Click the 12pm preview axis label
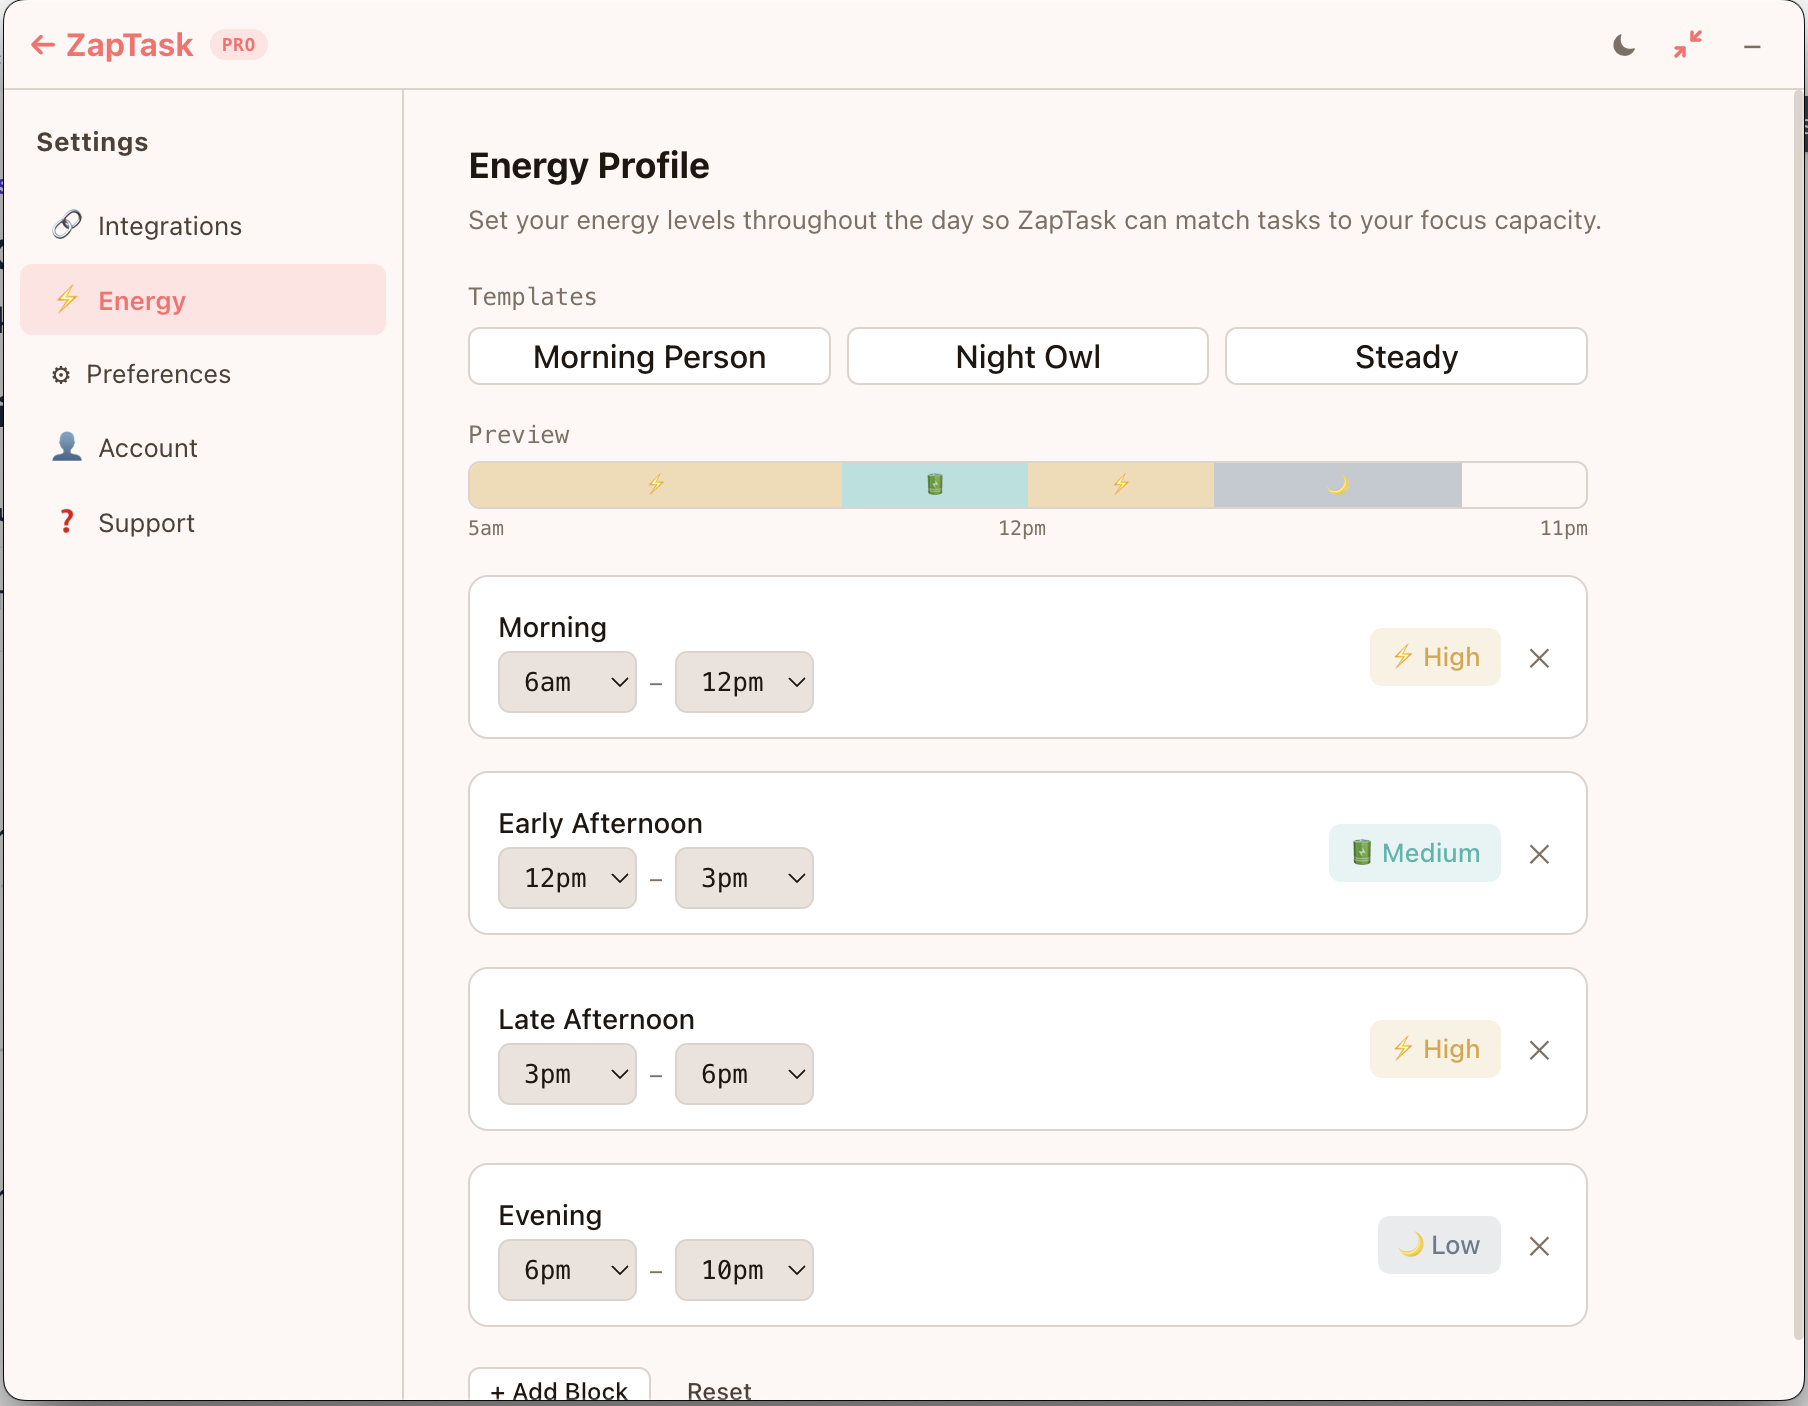 tap(1022, 528)
